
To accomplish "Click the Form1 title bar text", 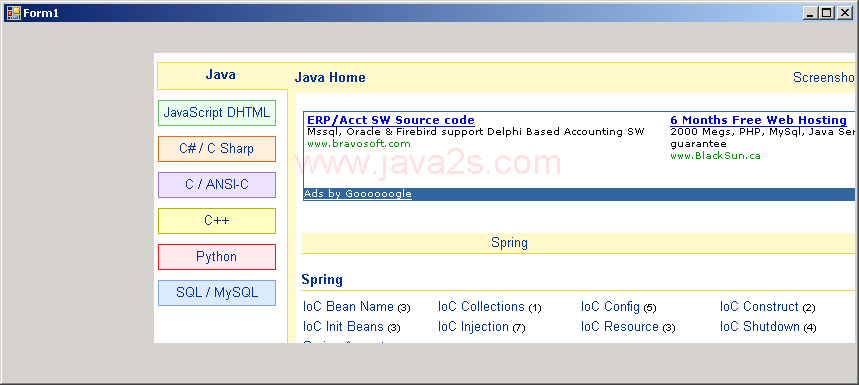I will 41,13.
